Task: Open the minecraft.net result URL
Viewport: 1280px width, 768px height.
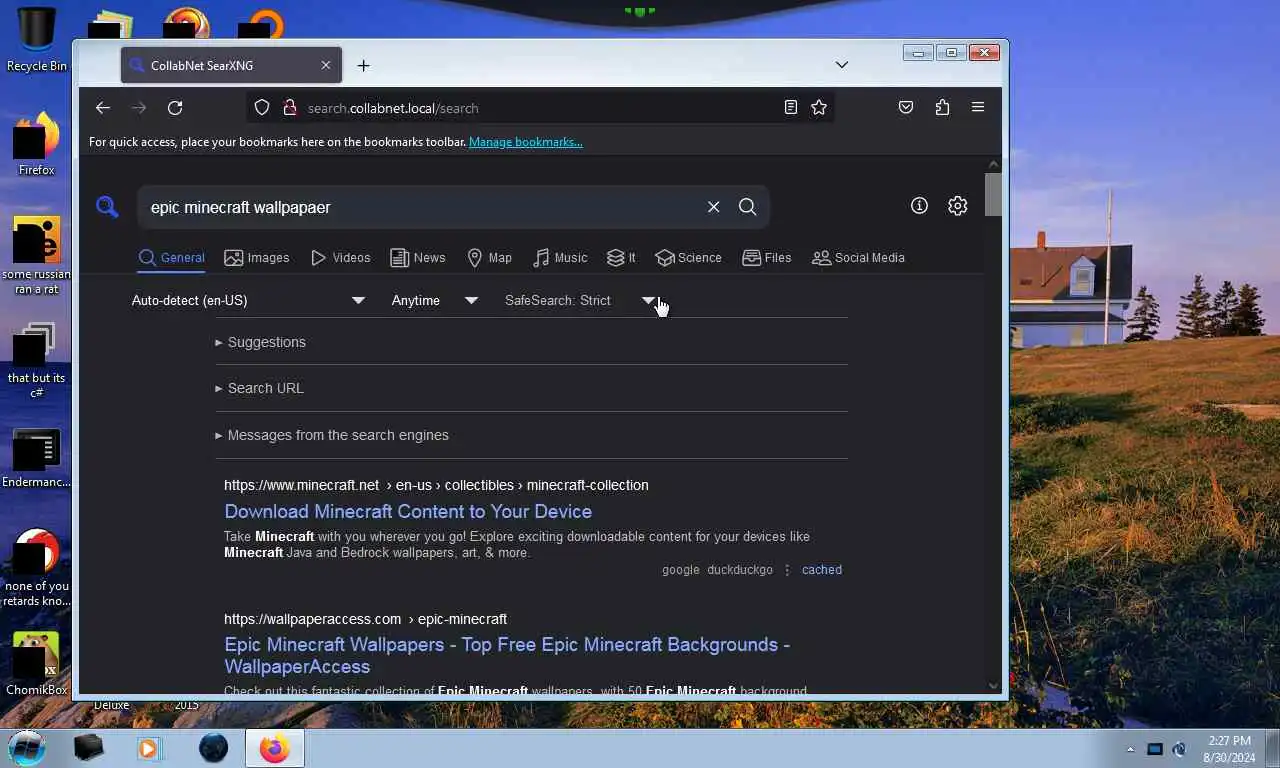Action: point(436,485)
